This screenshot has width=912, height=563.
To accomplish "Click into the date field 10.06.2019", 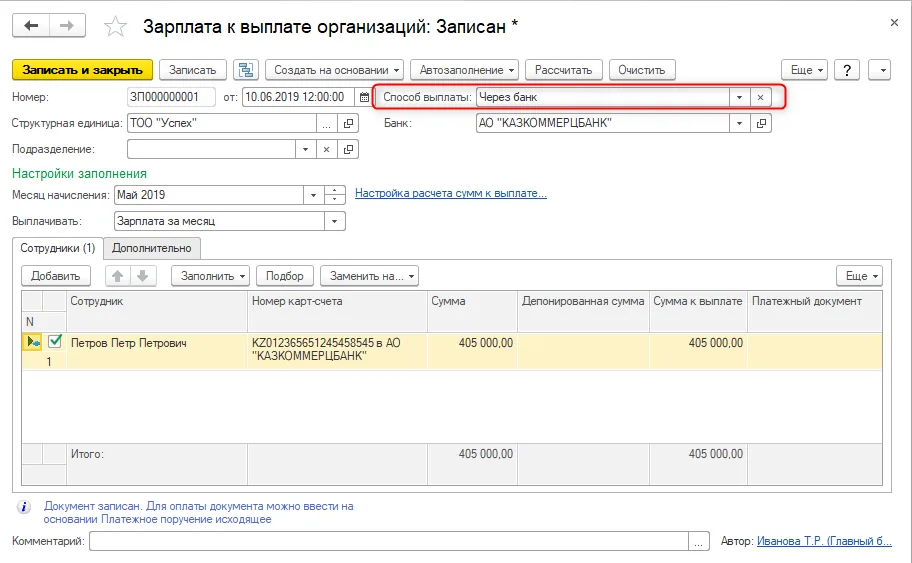I will [299, 97].
